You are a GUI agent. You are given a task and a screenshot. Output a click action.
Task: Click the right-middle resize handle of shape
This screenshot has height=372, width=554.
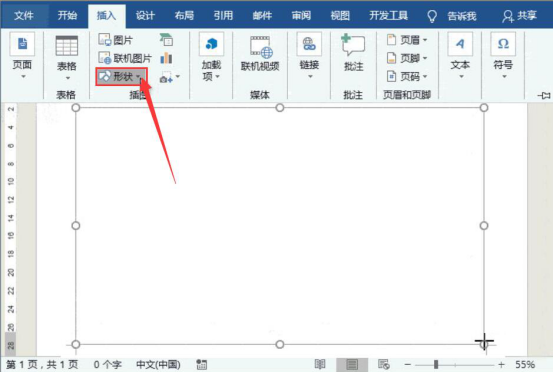click(x=484, y=226)
